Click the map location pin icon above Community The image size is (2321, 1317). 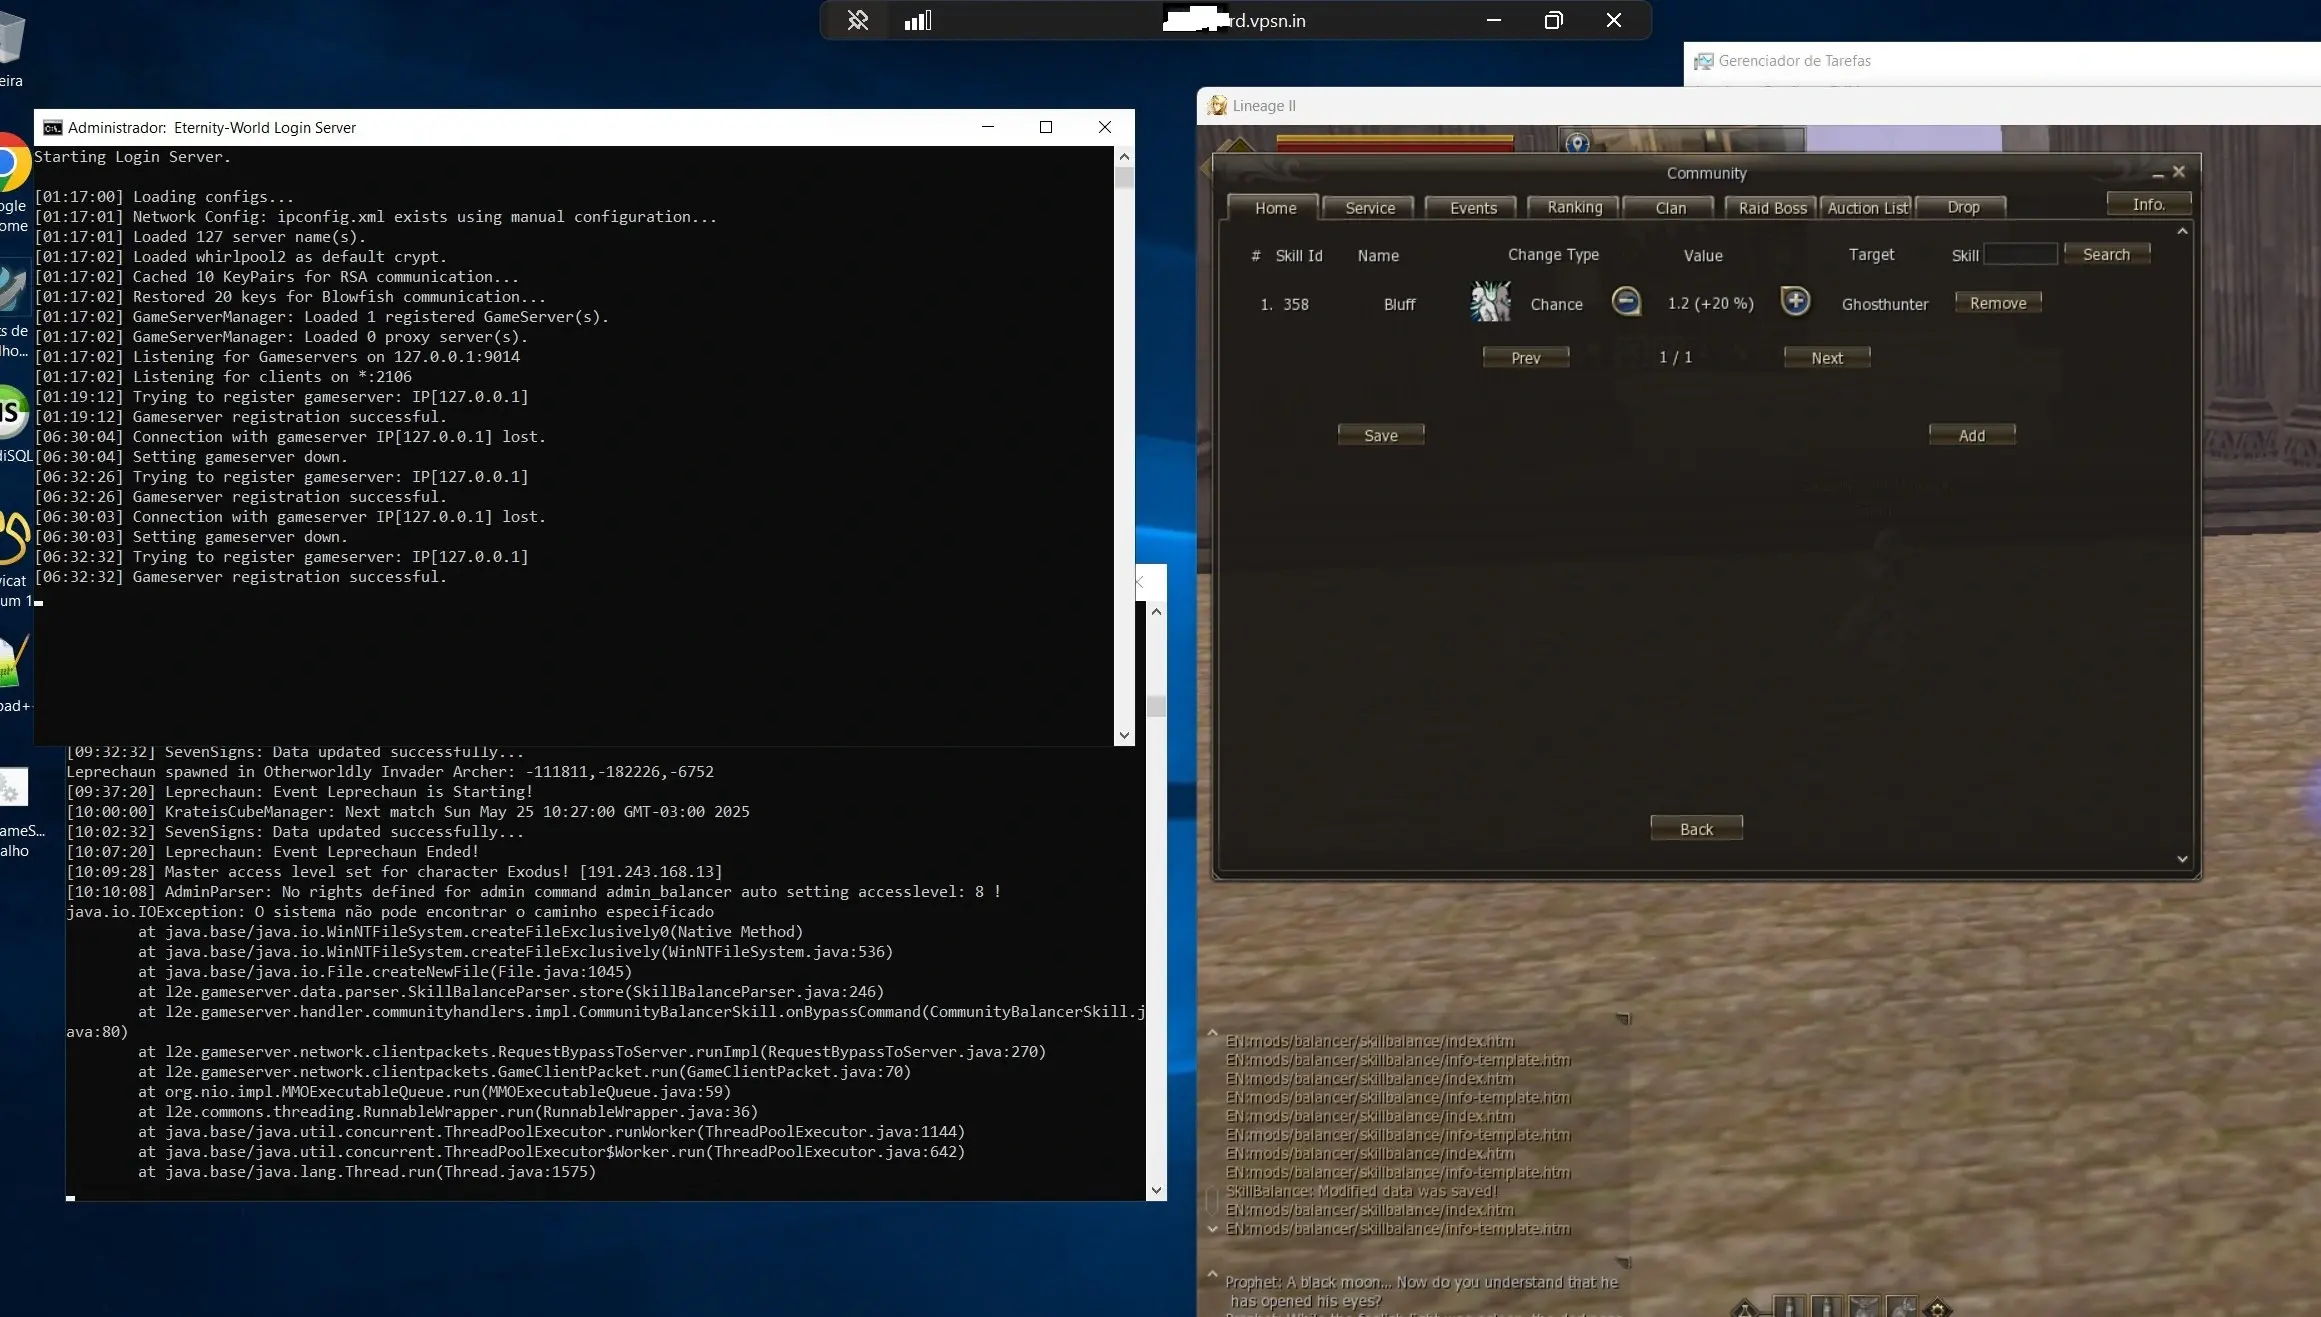tap(1577, 143)
